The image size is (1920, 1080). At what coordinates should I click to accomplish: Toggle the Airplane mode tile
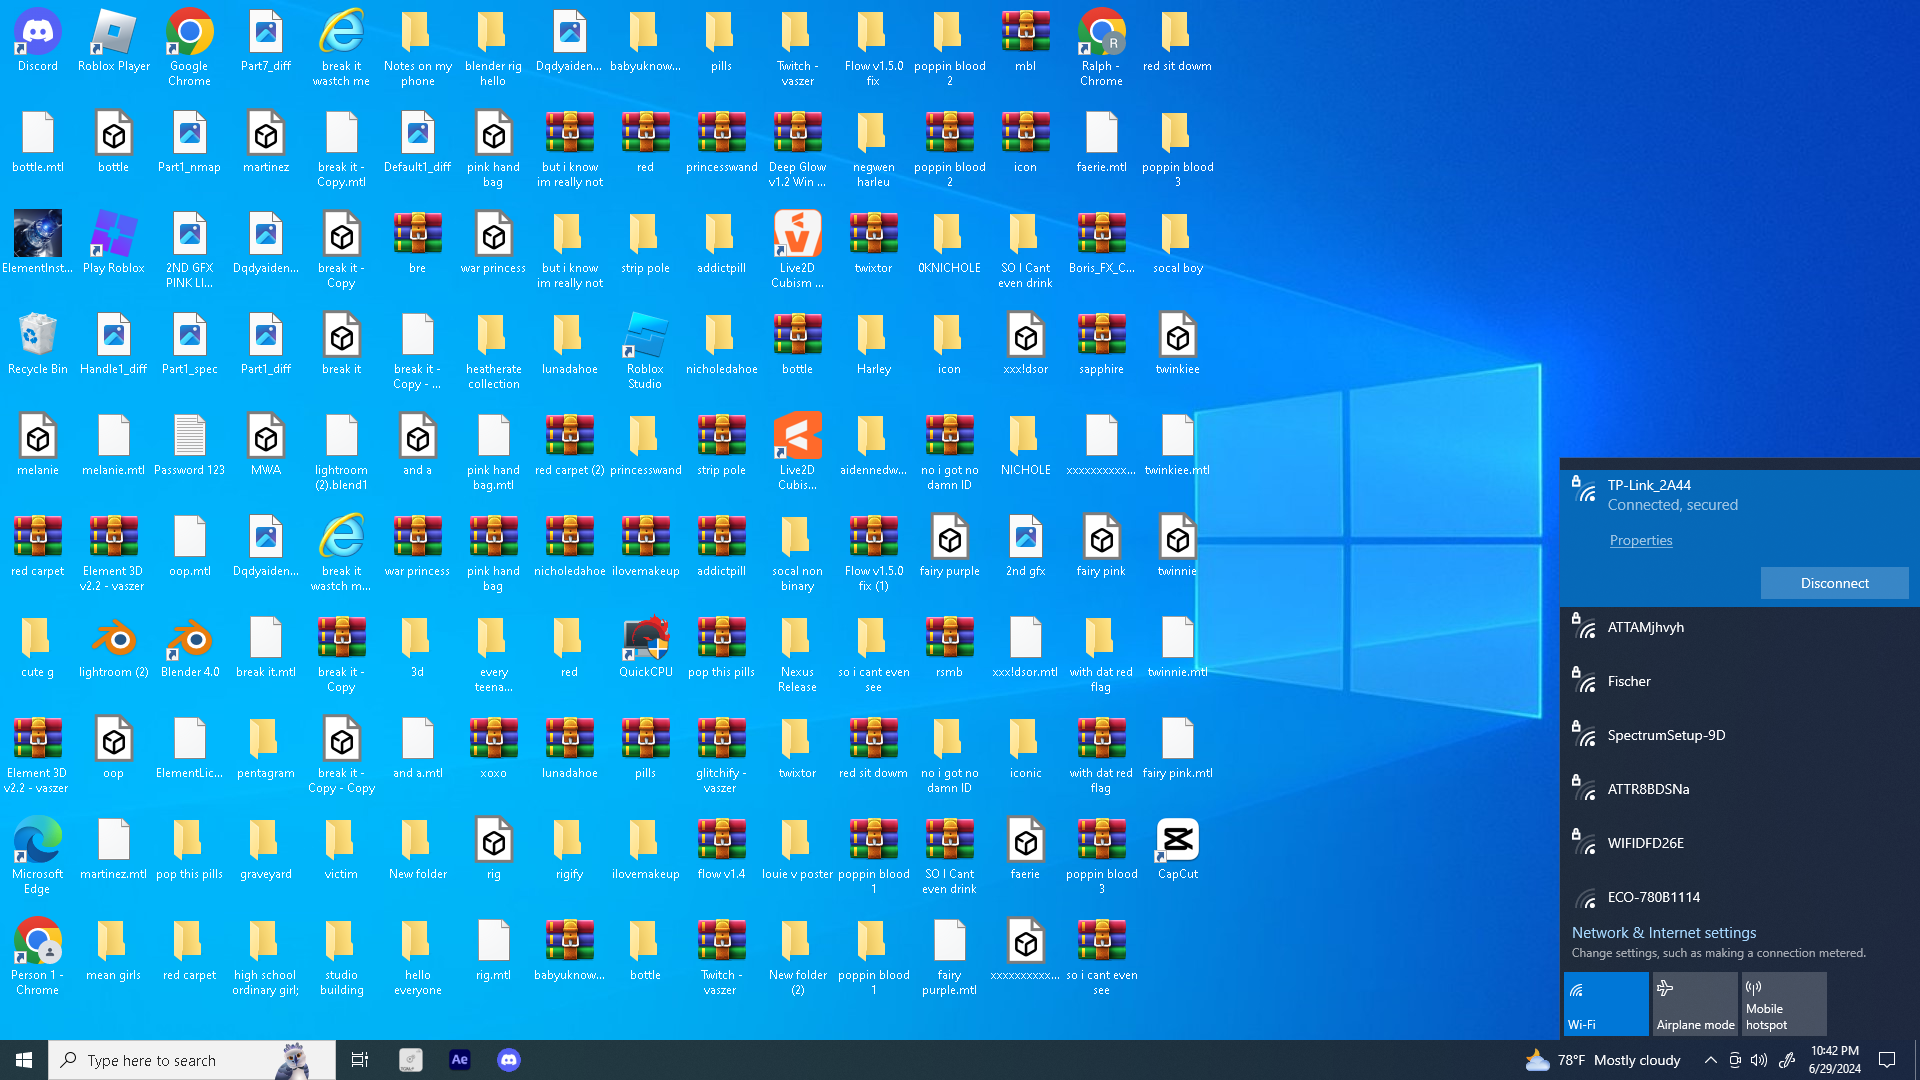(x=1695, y=1003)
